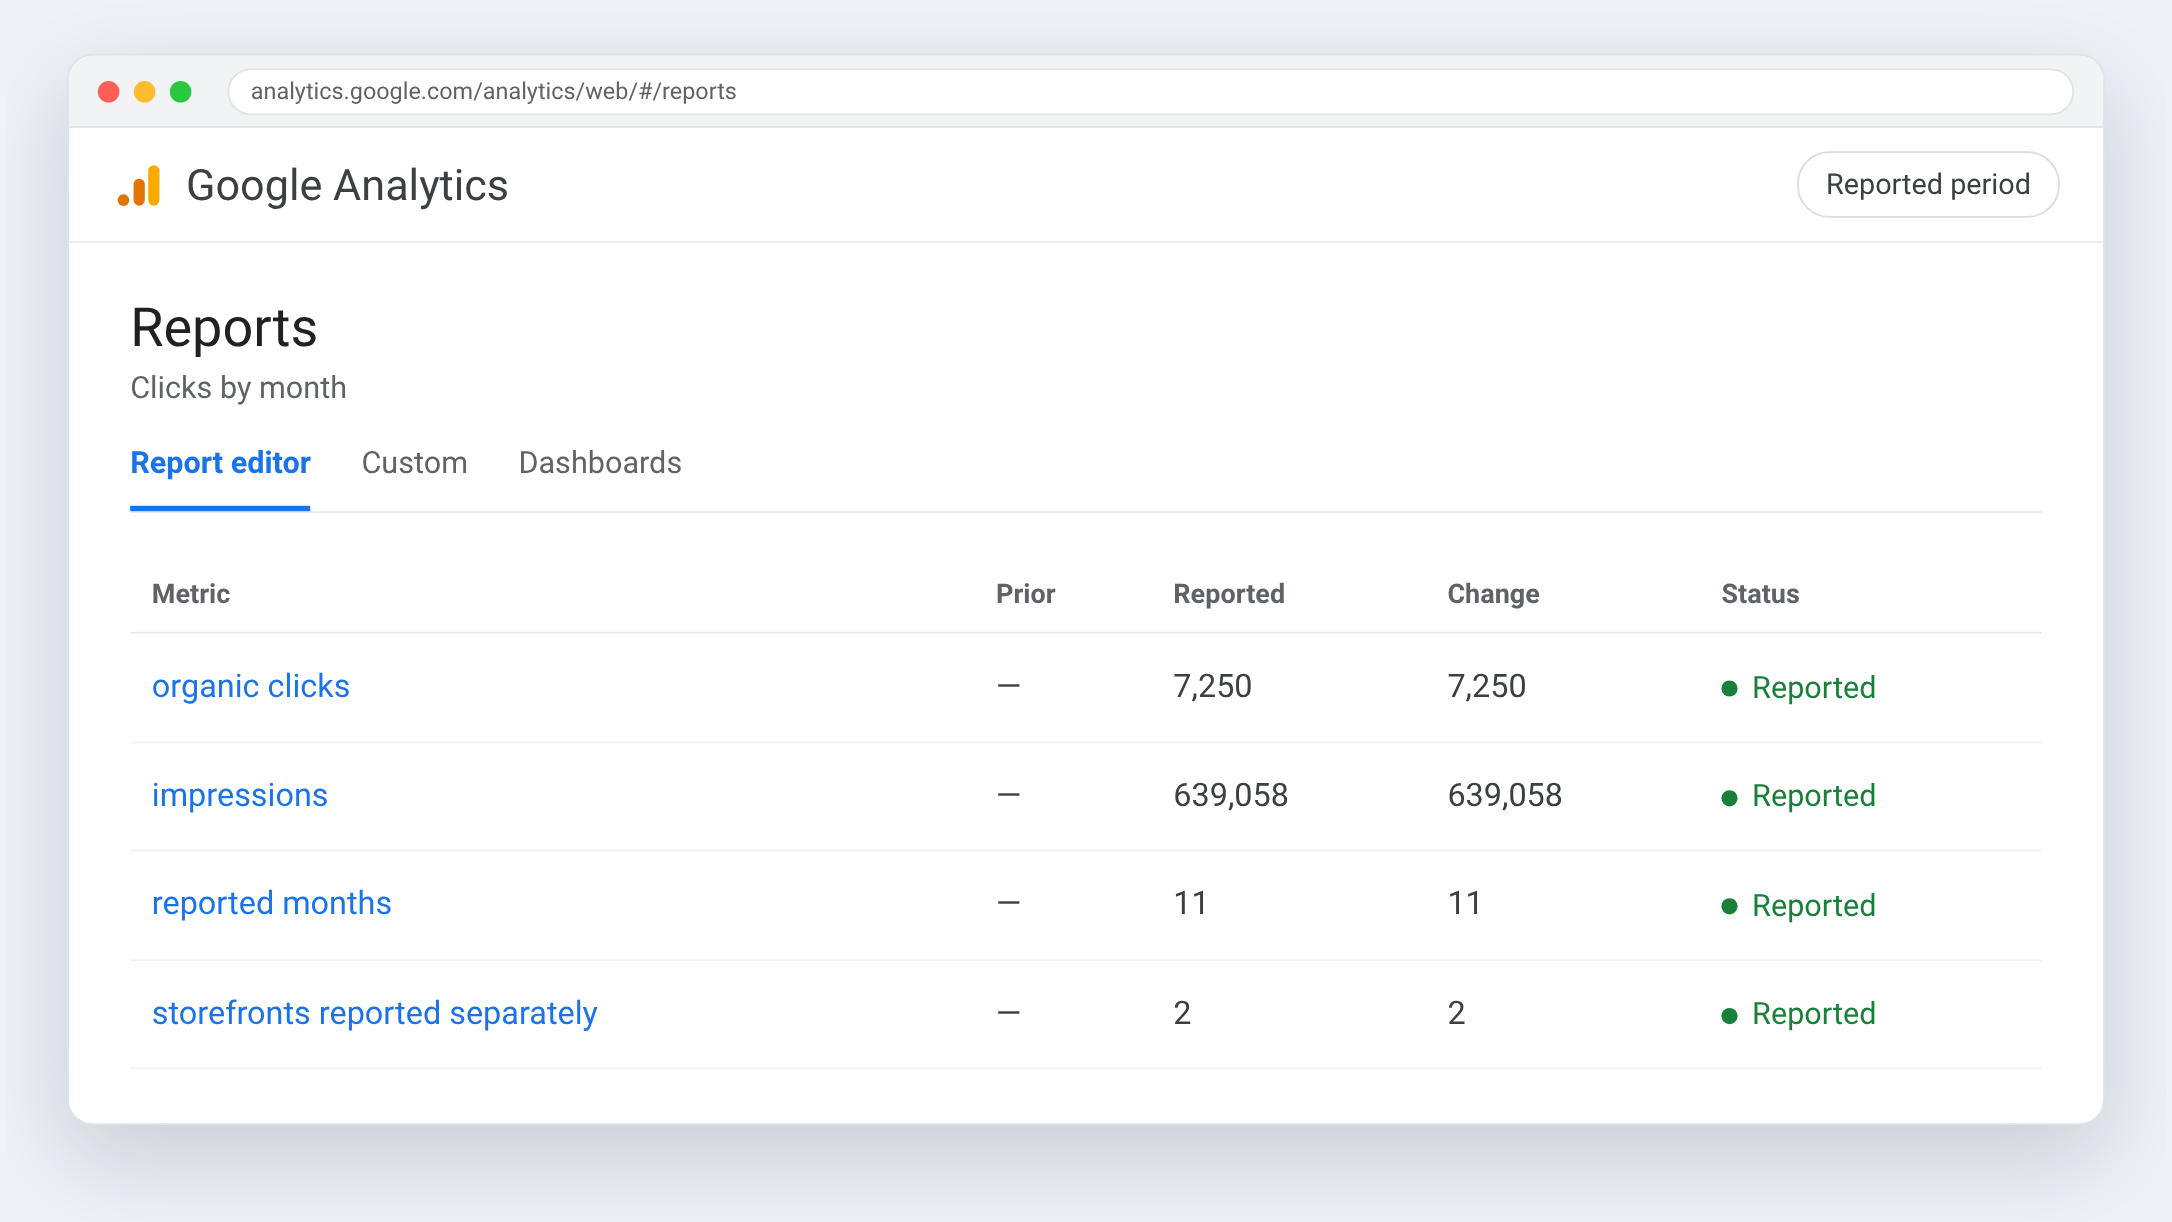
Task: Click the Change value 7,250 for organic clicks
Action: [x=1486, y=686]
